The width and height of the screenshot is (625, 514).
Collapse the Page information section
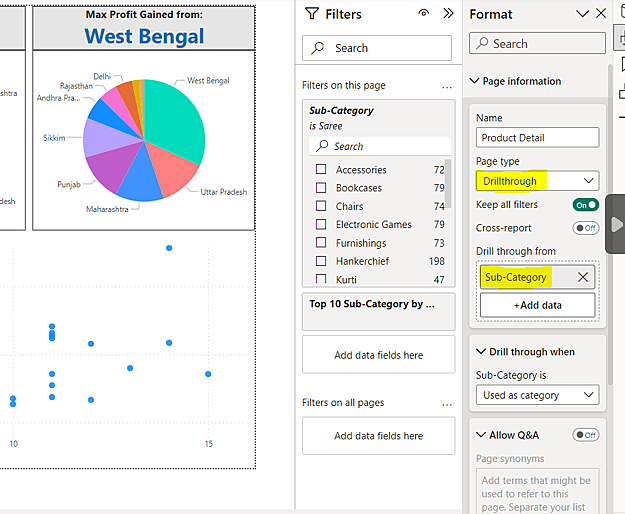point(474,81)
